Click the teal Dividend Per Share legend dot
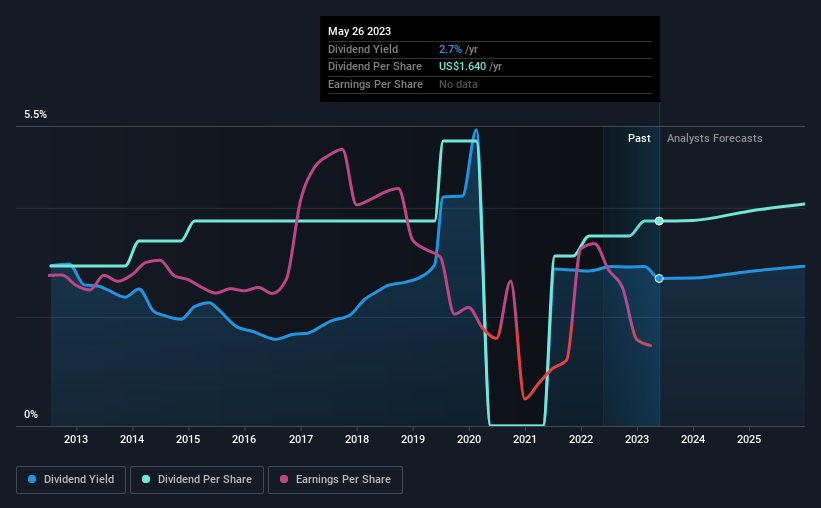 (146, 479)
